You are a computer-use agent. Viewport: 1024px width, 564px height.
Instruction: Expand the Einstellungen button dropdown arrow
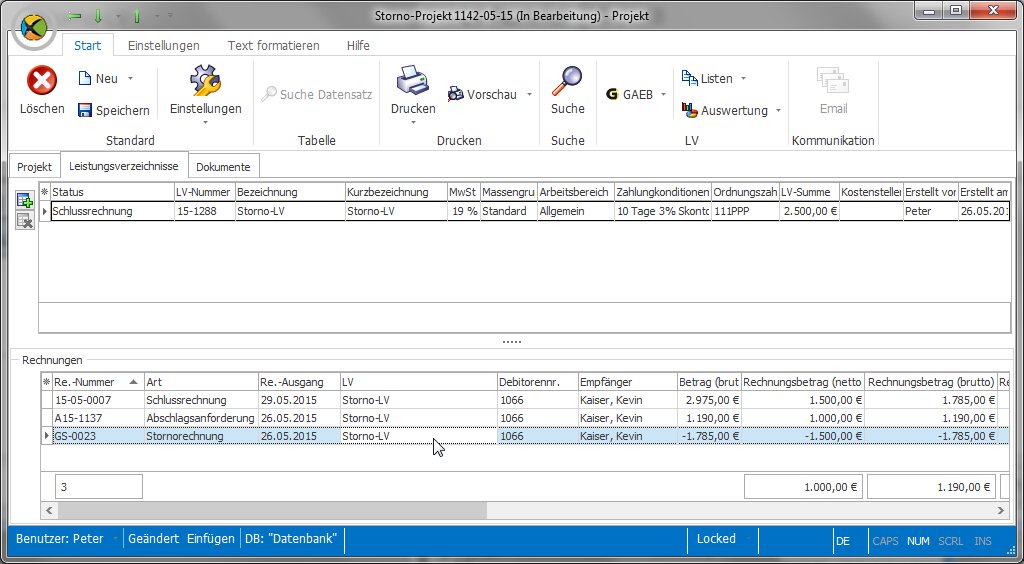coord(206,122)
